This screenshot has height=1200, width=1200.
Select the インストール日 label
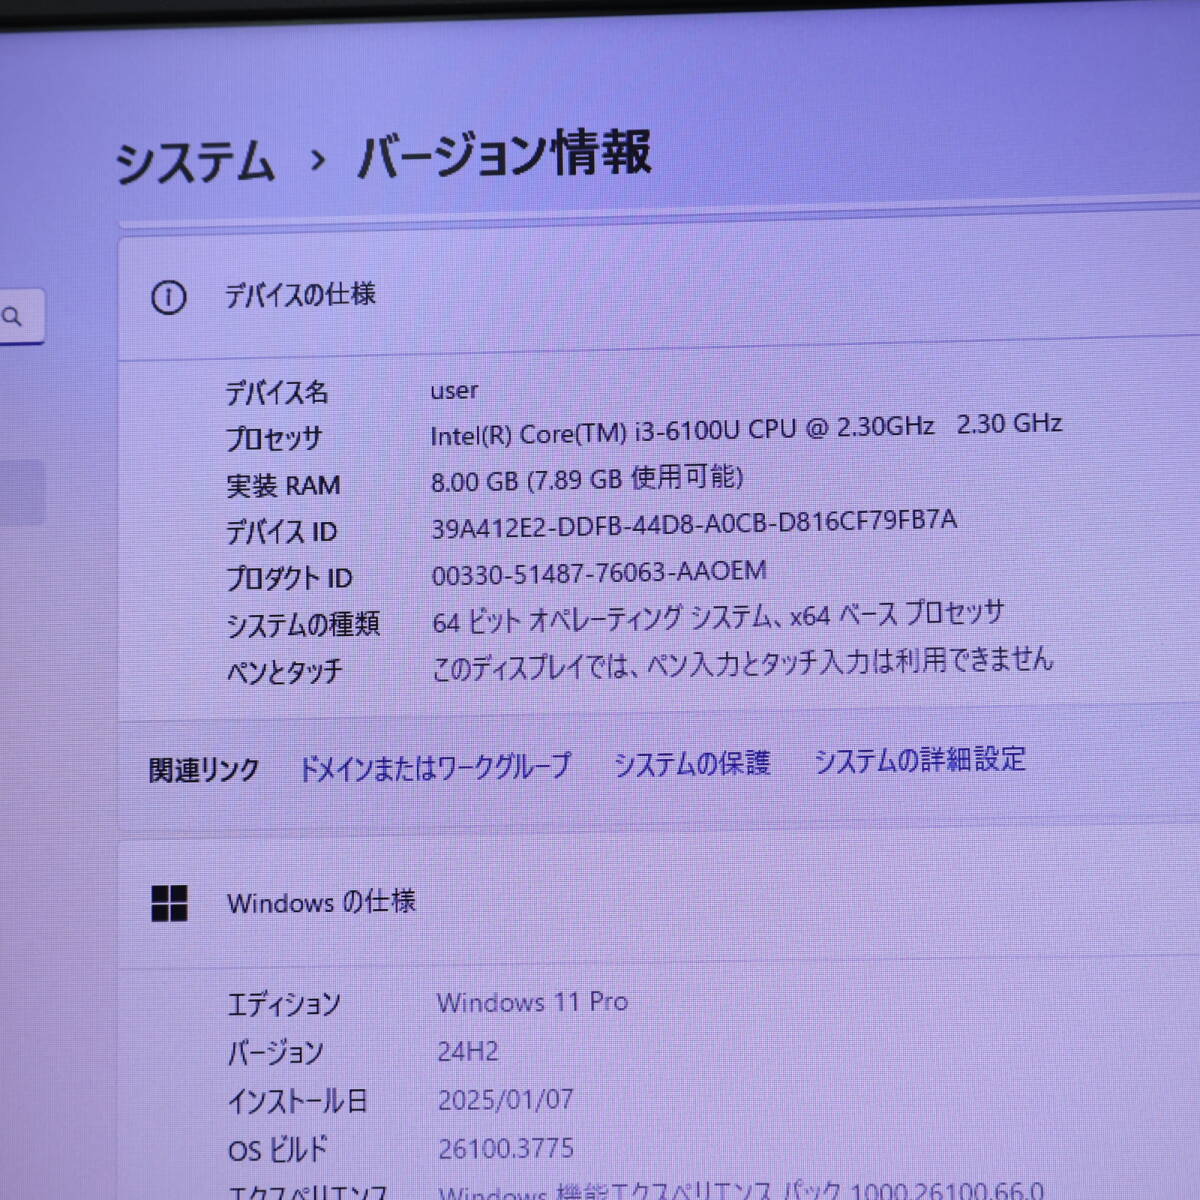pos(298,1101)
